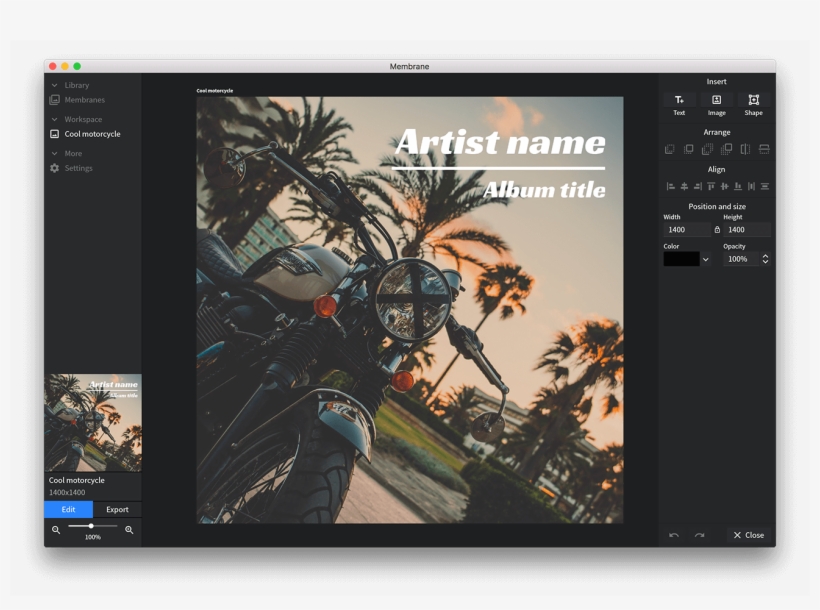Switch to the Edit tab
The image size is (820, 610).
click(x=69, y=510)
